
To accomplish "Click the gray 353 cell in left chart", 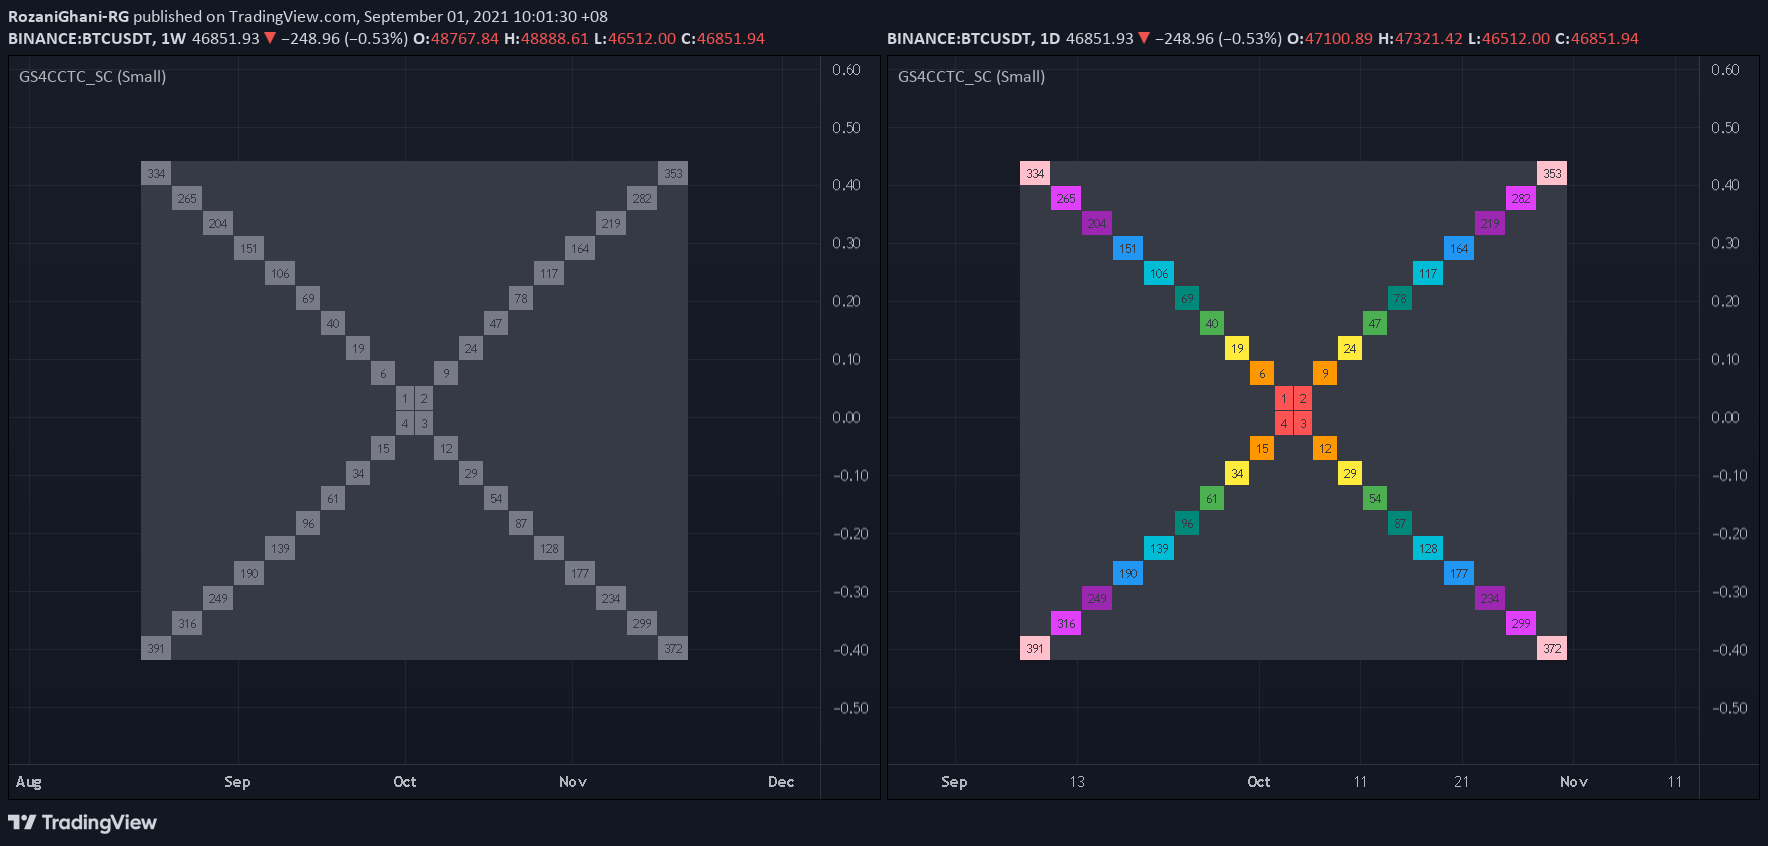I will (673, 173).
